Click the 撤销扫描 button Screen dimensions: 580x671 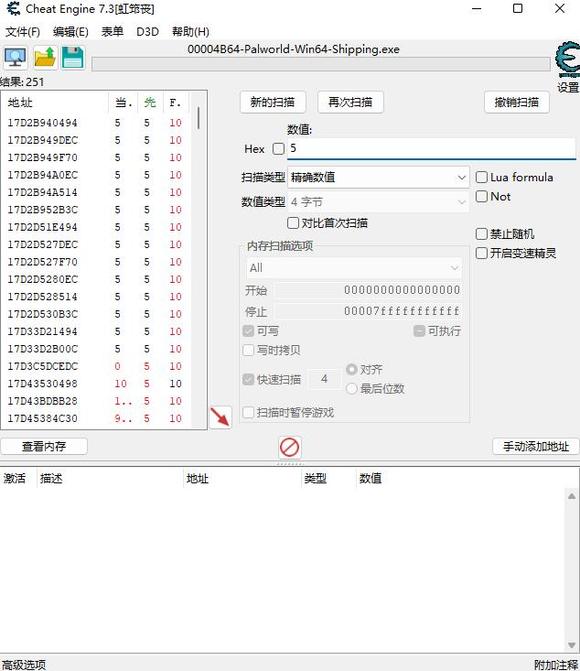point(517,102)
